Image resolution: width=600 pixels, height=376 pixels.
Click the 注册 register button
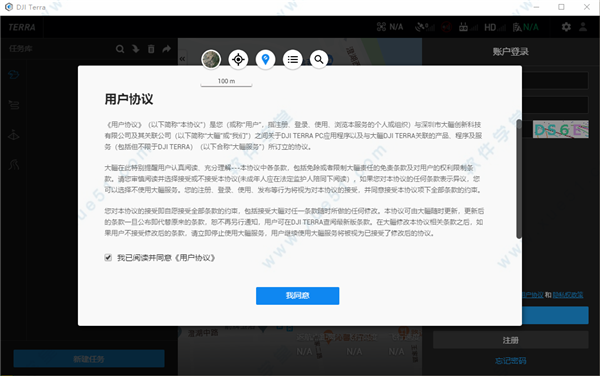[x=510, y=340]
